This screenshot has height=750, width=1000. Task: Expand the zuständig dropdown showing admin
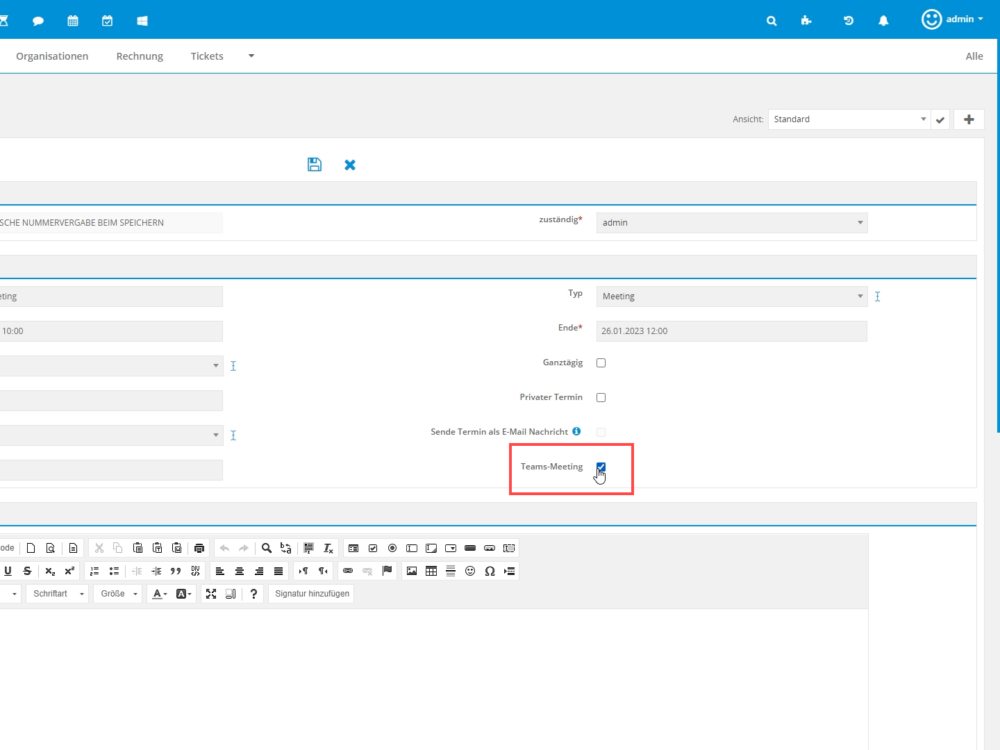[x=731, y=222]
